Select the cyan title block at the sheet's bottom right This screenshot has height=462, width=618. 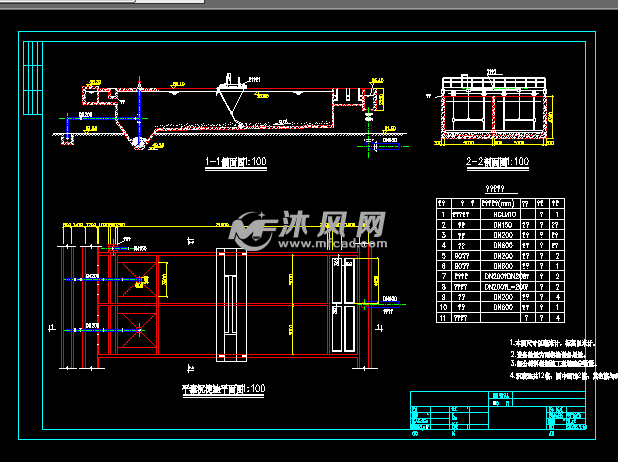pos(498,410)
